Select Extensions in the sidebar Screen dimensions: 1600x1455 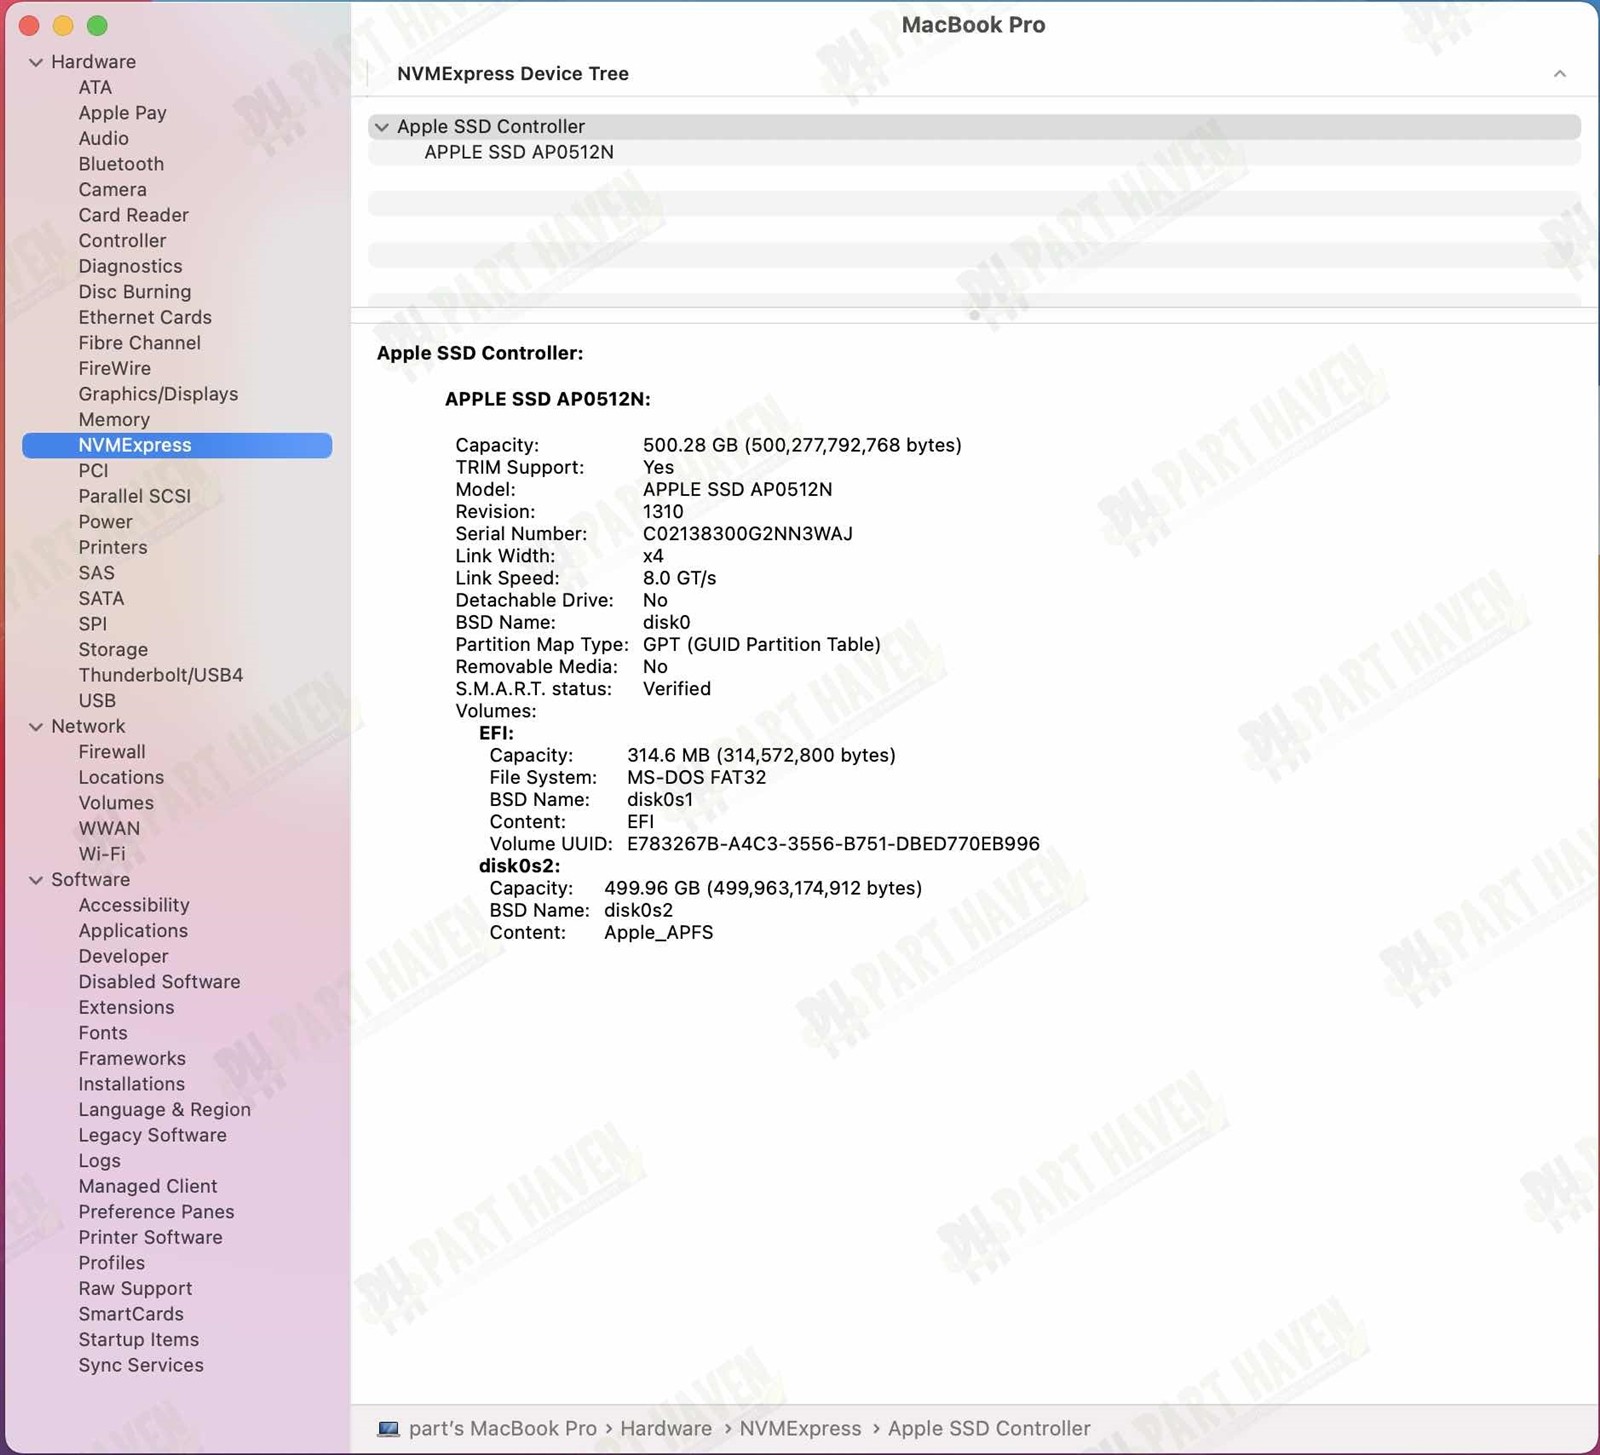126,1008
